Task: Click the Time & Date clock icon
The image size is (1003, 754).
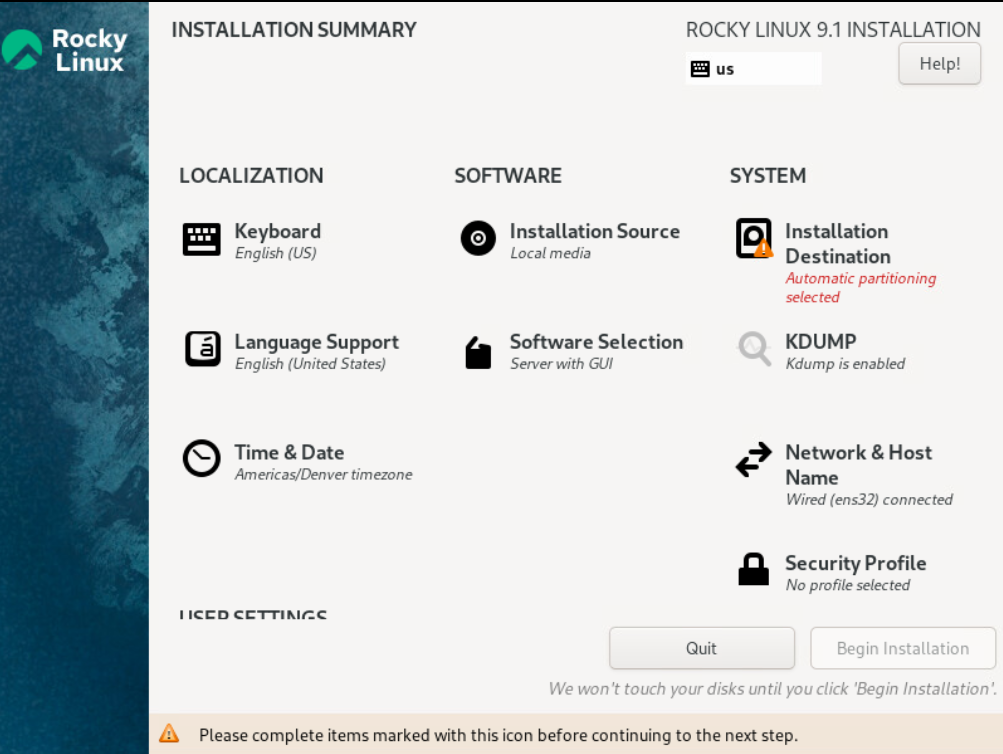Action: 201,459
